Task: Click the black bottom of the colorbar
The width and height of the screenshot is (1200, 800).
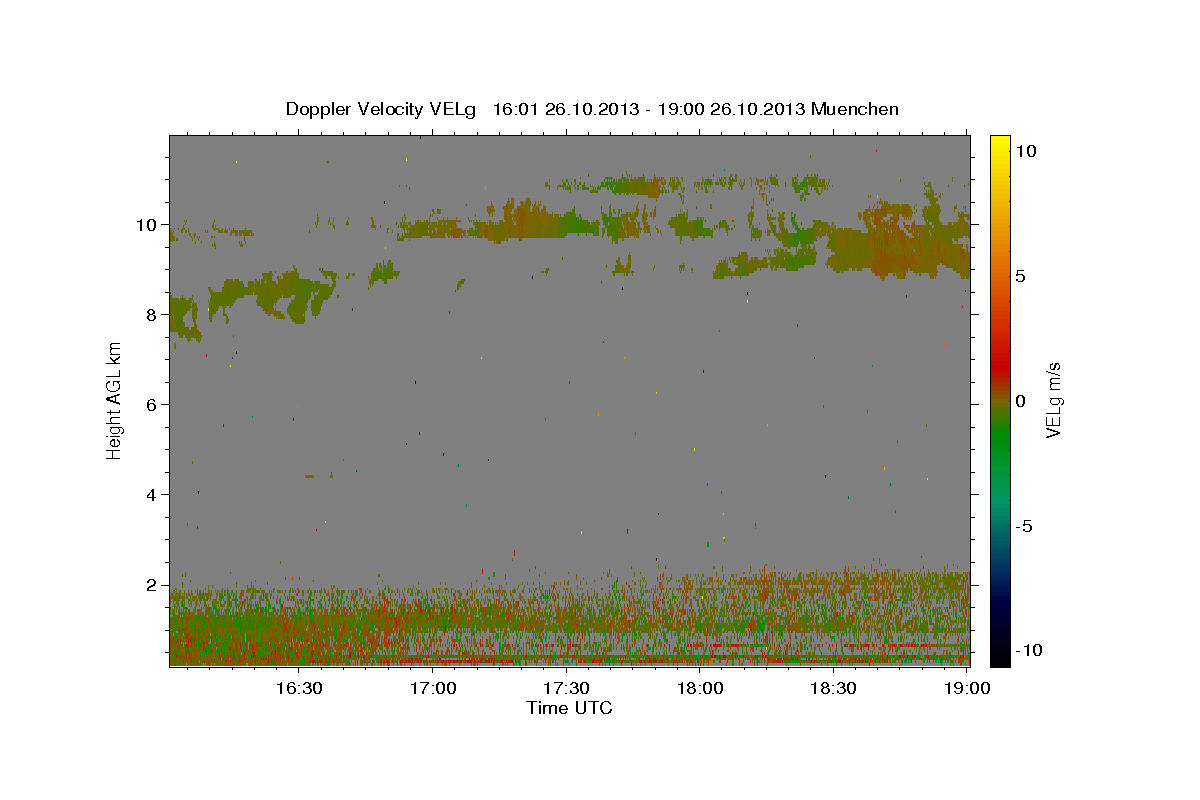Action: coord(1000,655)
